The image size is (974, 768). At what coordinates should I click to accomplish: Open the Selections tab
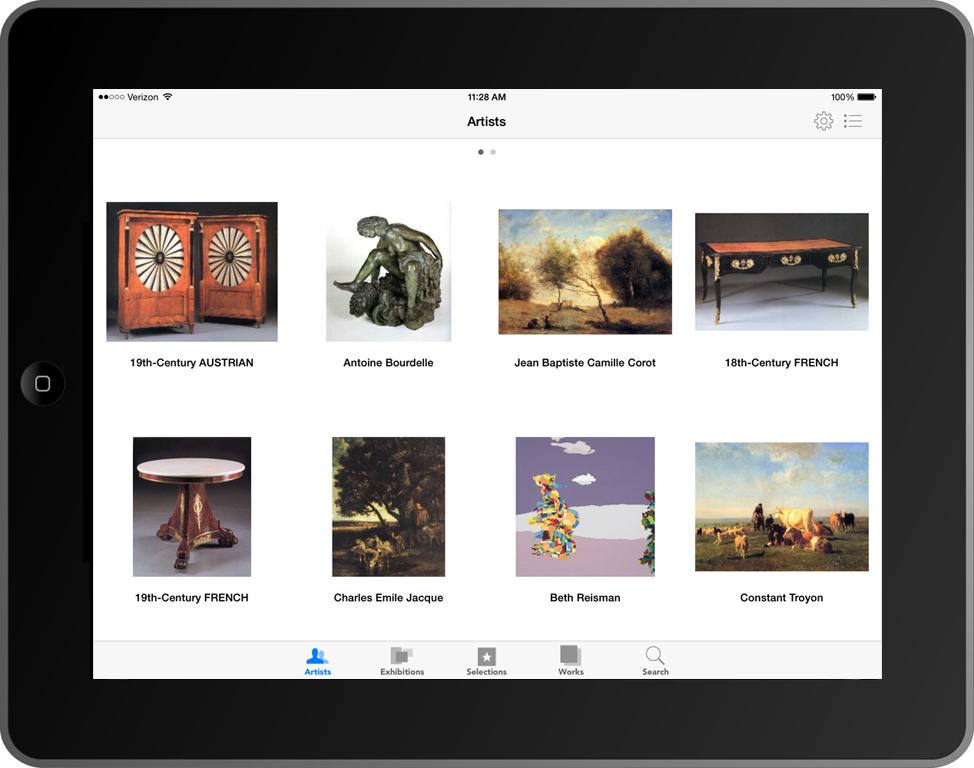[486, 661]
